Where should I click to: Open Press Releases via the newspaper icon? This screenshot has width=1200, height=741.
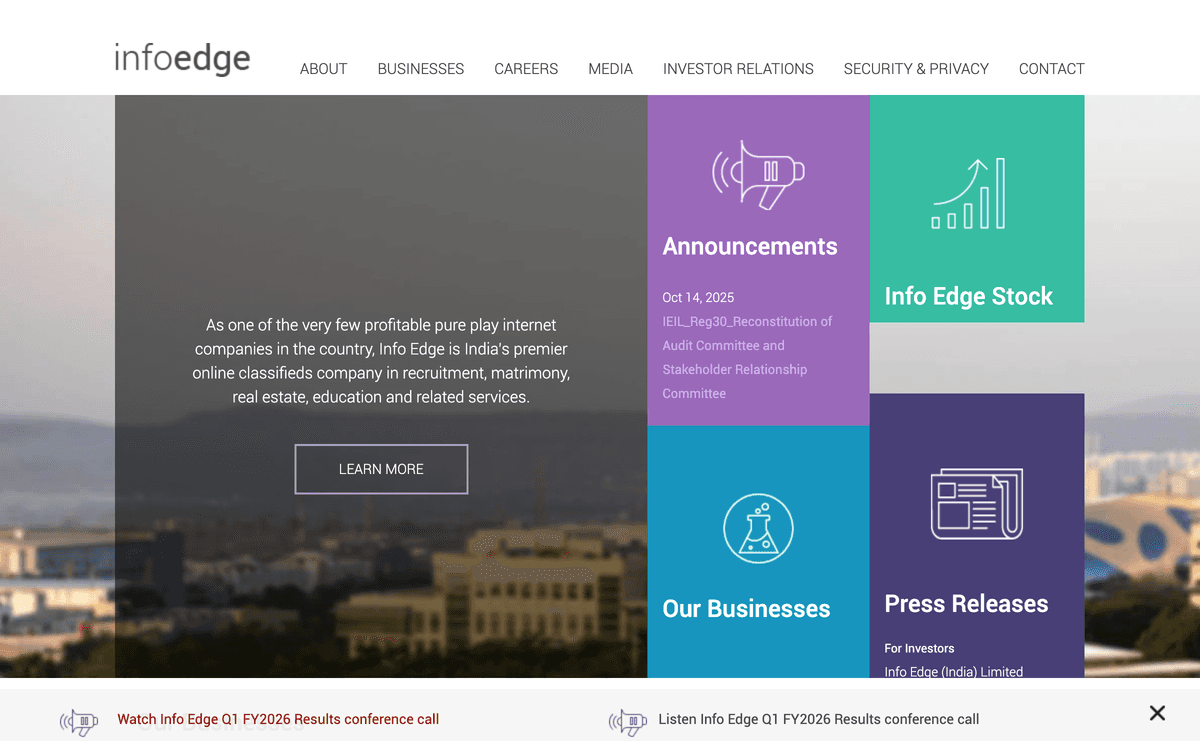pyautogui.click(x=977, y=504)
